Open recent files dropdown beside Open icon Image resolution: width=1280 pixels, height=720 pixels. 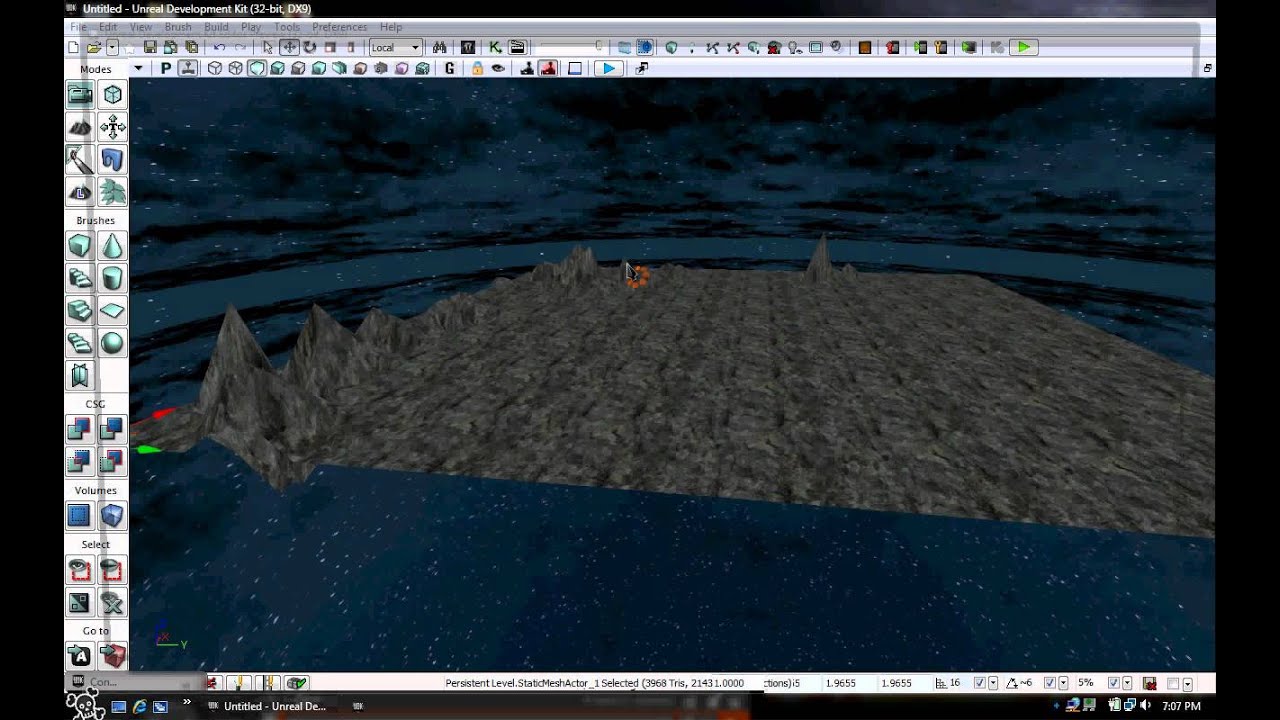[112, 47]
